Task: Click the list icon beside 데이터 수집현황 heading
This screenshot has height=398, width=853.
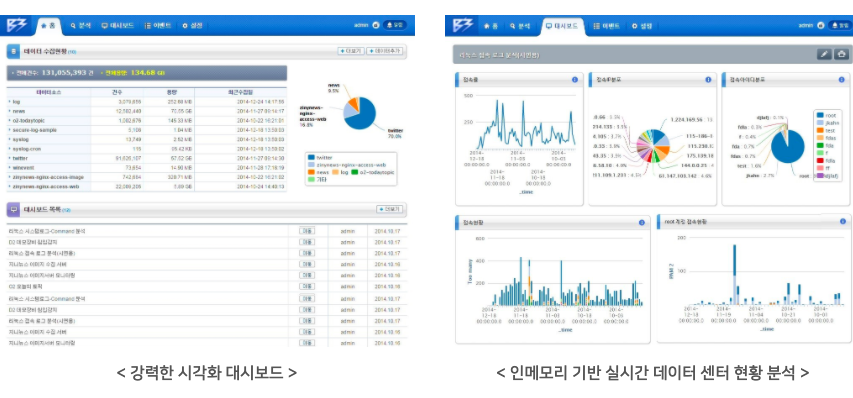Action: click(14, 52)
